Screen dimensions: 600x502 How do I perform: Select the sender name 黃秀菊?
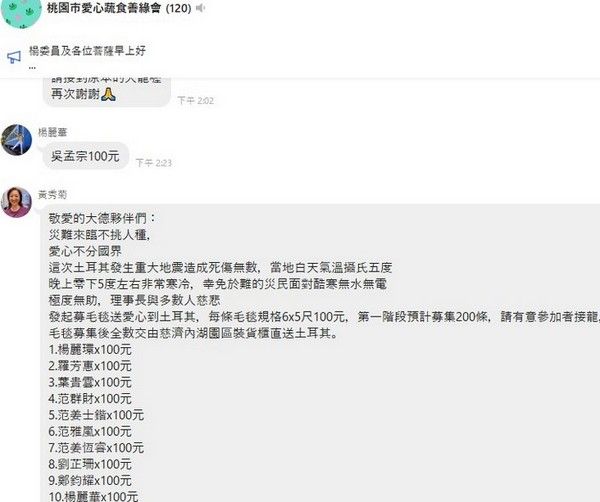tap(52, 195)
